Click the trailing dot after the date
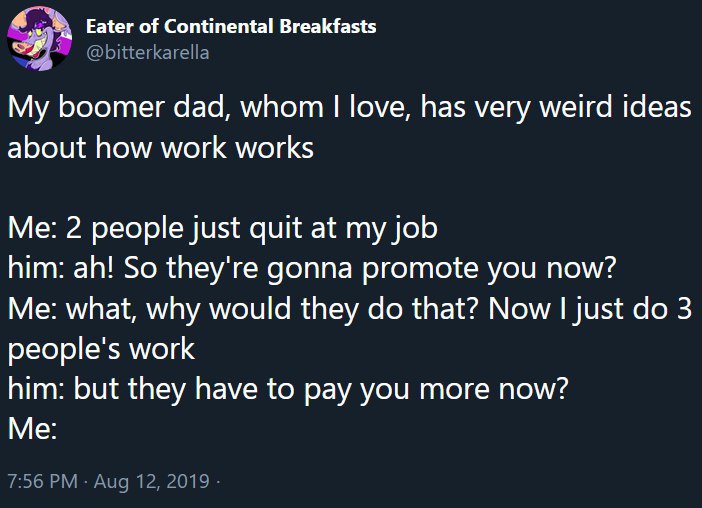702x508 pixels. click(218, 482)
